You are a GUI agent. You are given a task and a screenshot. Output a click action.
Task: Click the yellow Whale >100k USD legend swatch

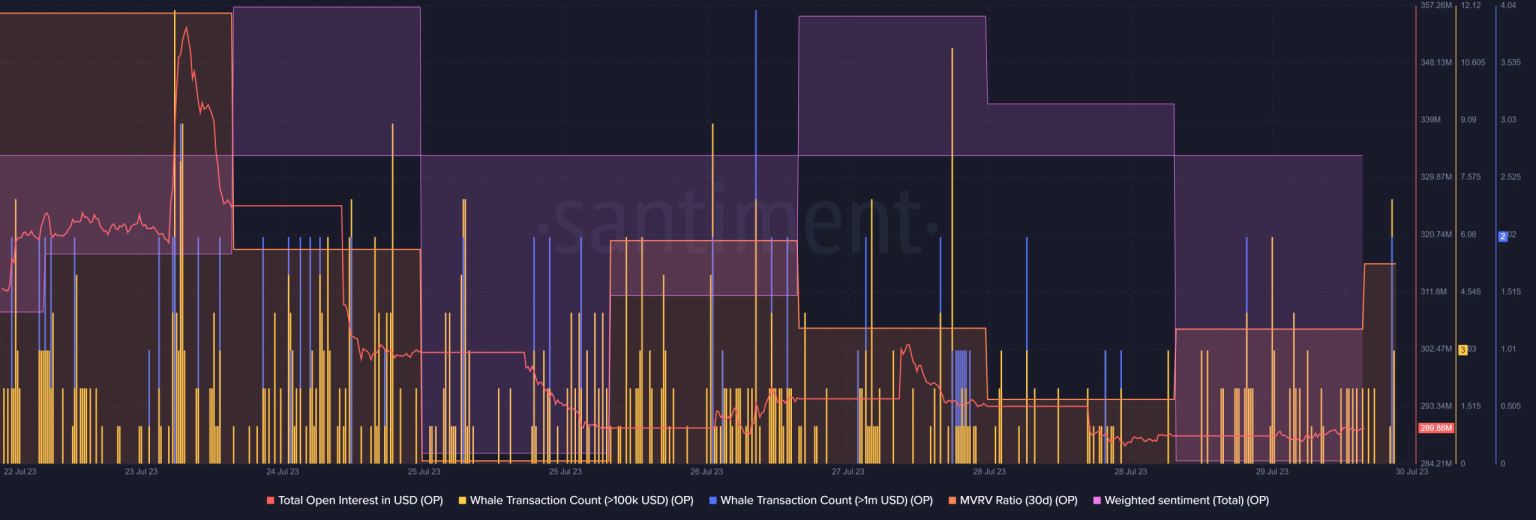pos(462,500)
